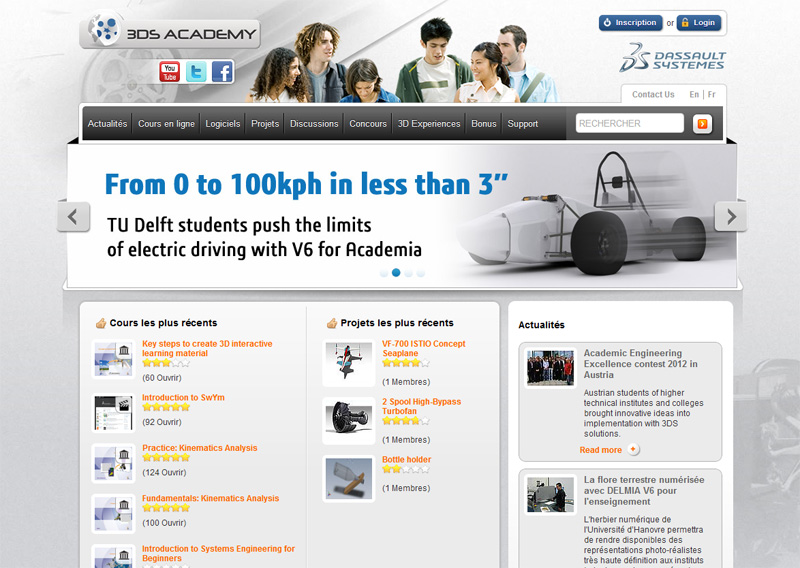
Task: Click Practice Kinematics Analysis thumbnail
Action: point(113,464)
